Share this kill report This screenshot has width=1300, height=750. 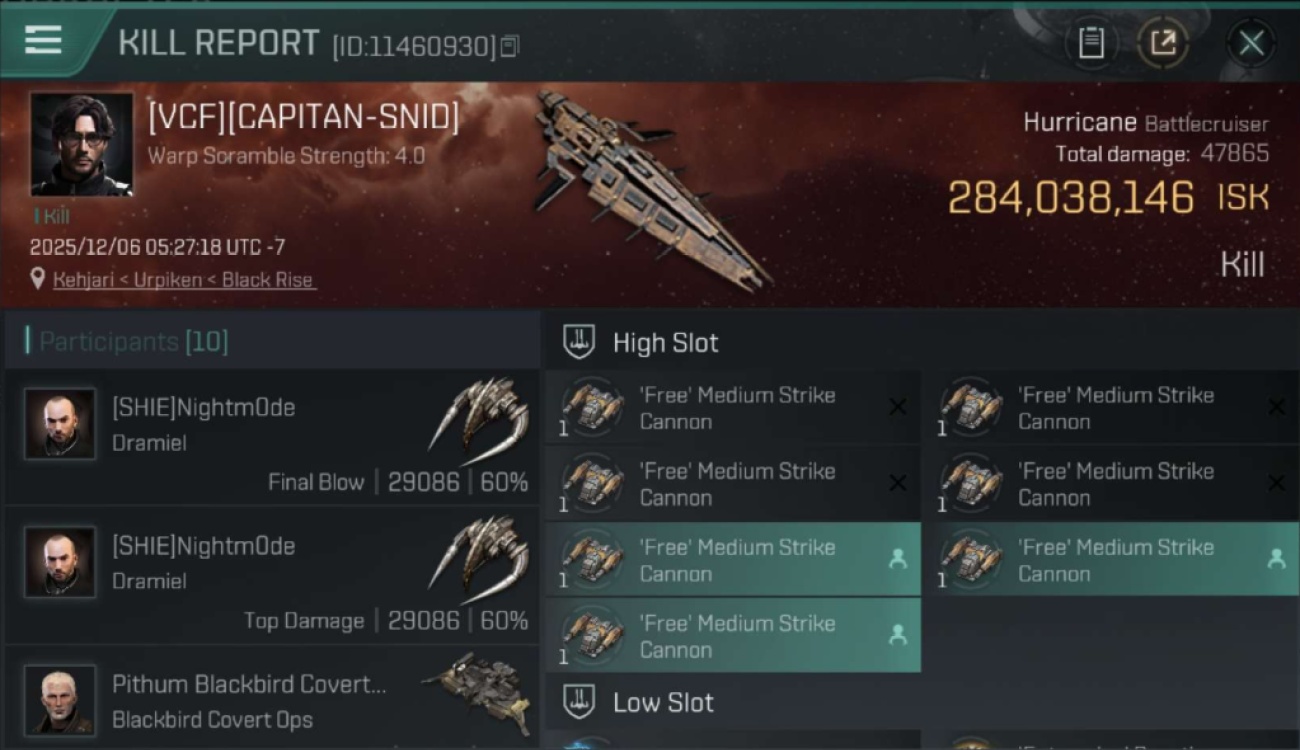tap(1162, 43)
